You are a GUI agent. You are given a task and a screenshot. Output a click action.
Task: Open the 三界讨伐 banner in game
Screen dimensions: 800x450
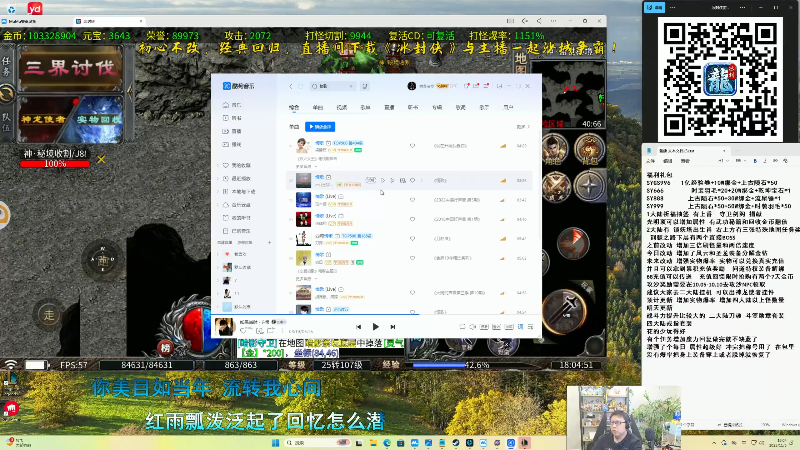click(70, 68)
